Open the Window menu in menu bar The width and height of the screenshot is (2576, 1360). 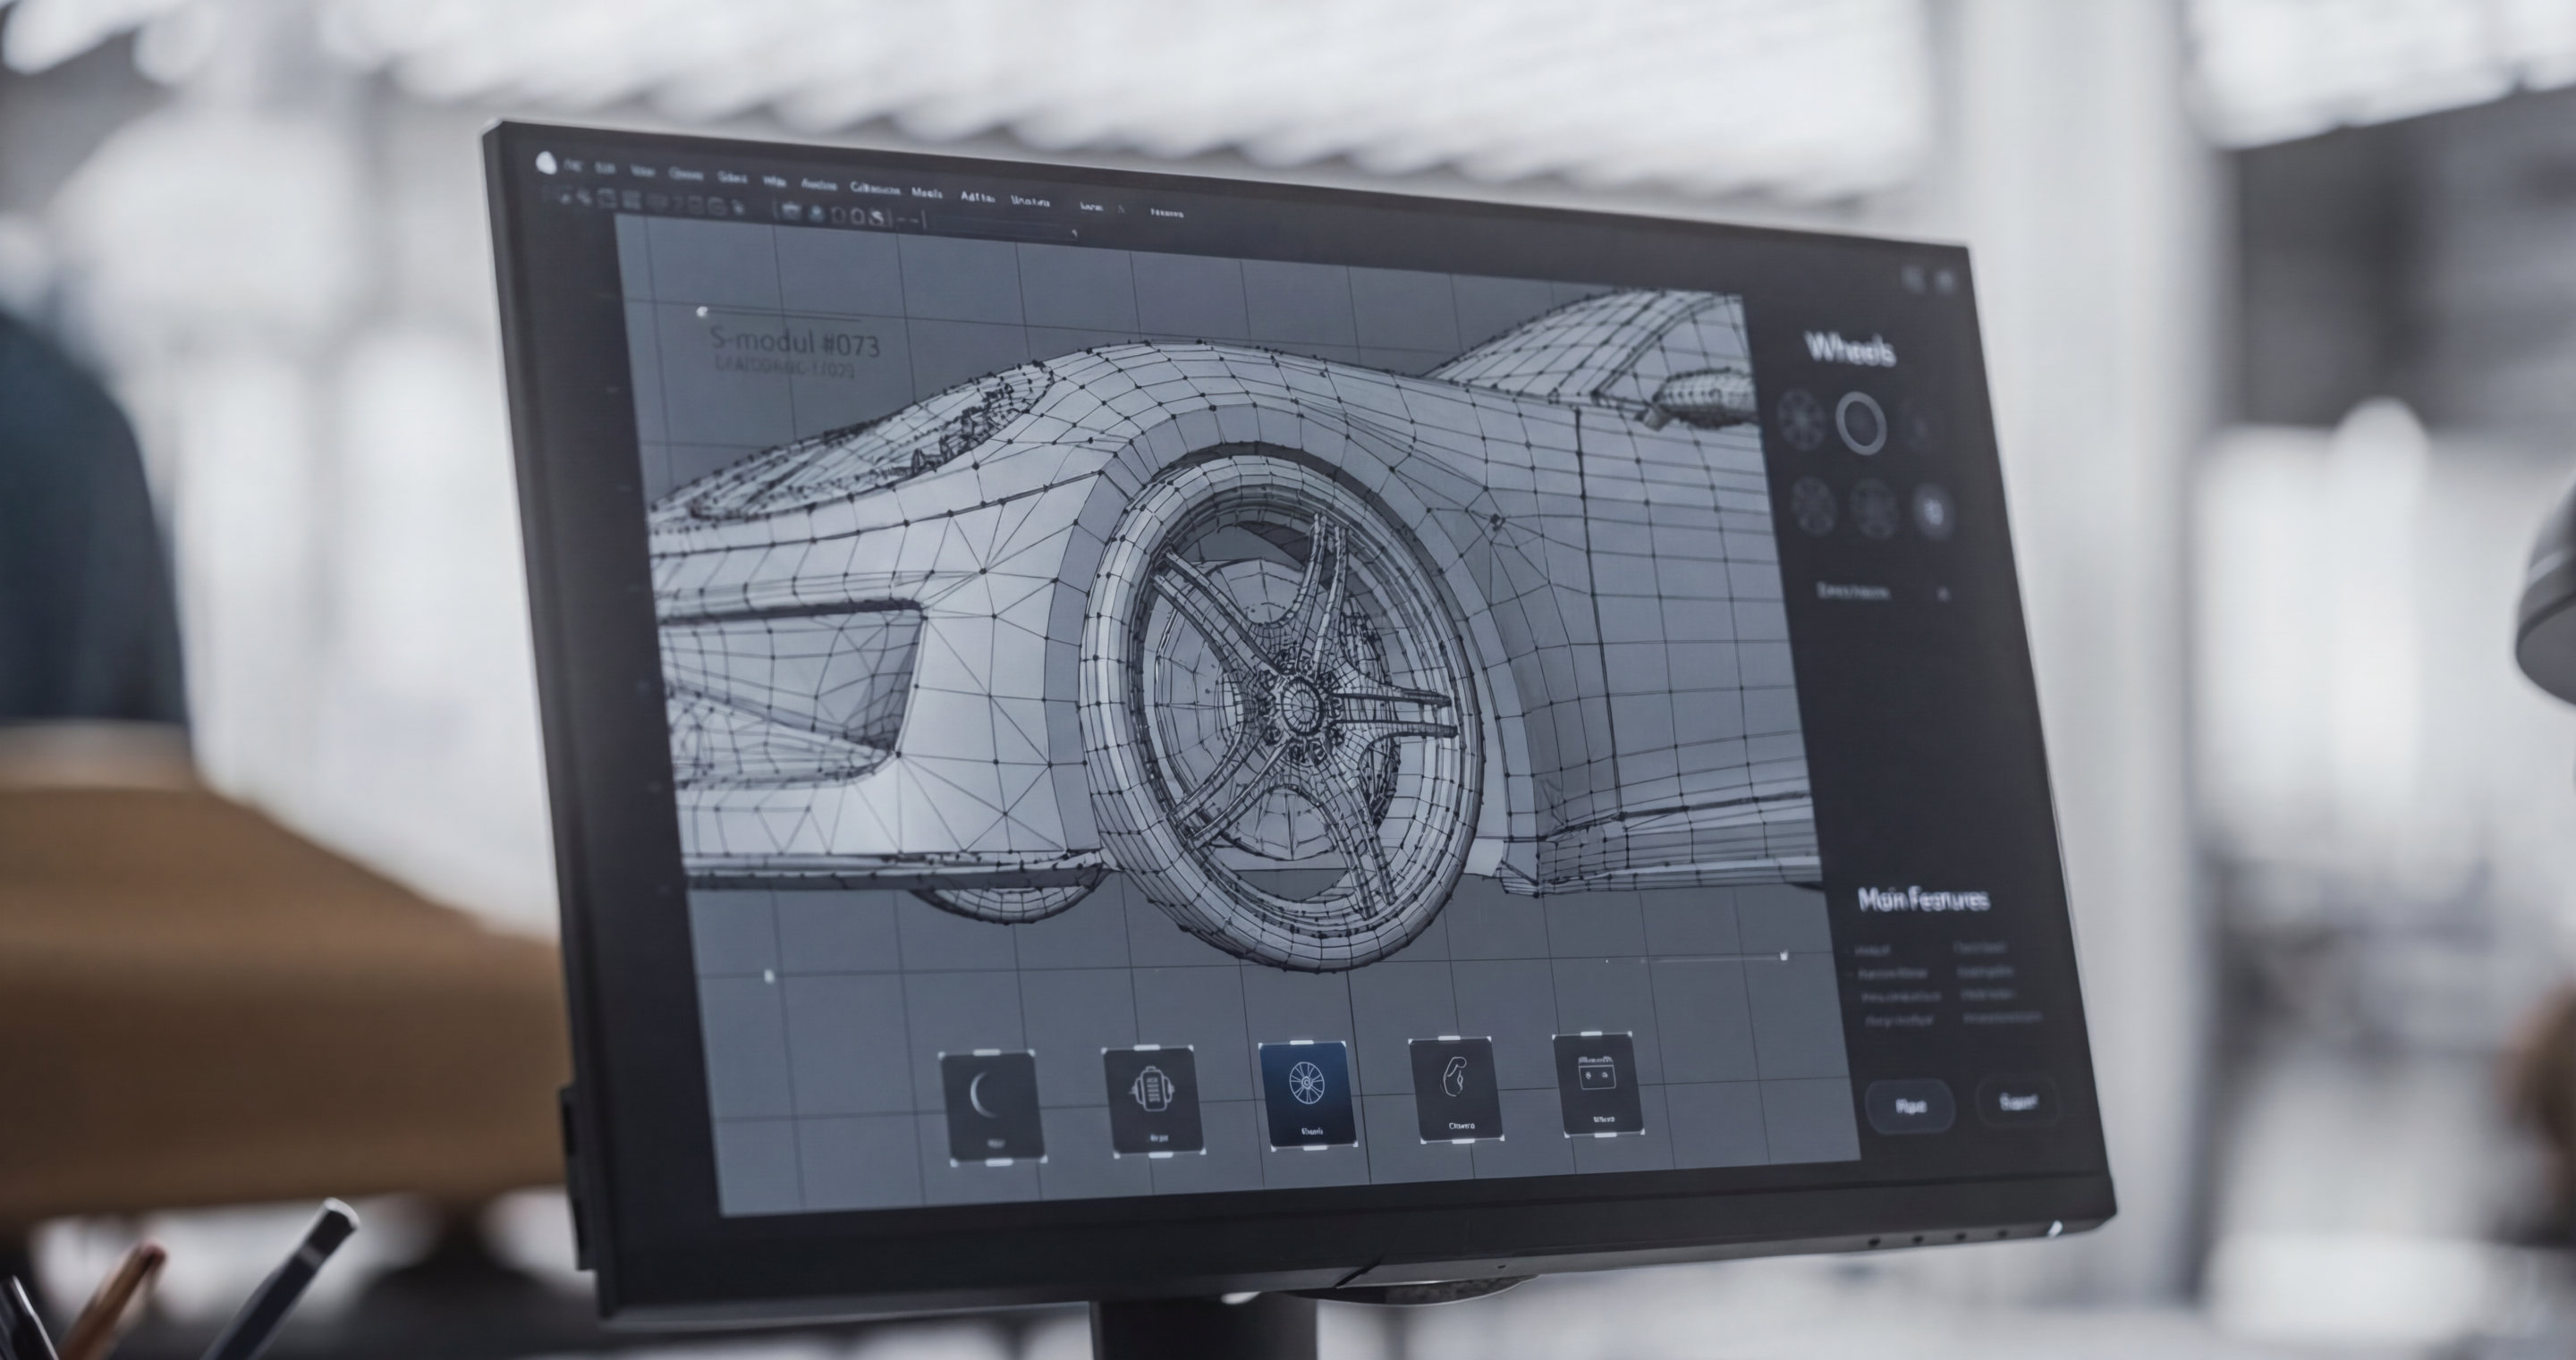pos(1030,200)
